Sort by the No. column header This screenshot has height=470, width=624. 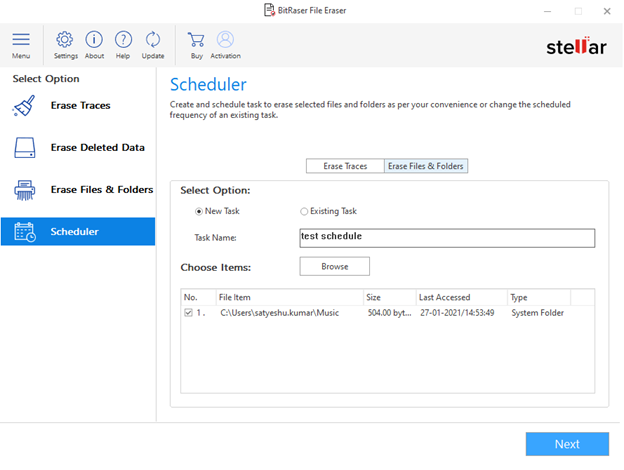[x=198, y=297]
